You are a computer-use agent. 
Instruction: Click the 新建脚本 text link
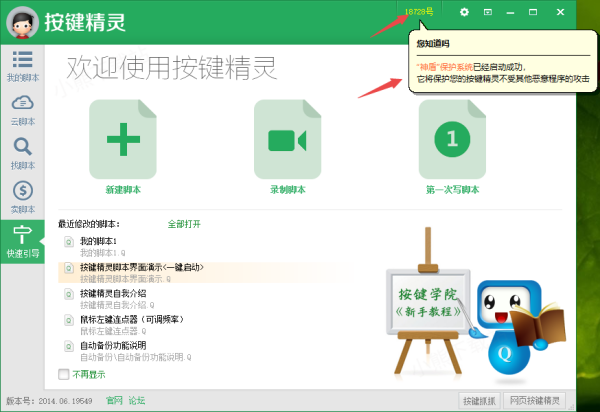pos(123,190)
